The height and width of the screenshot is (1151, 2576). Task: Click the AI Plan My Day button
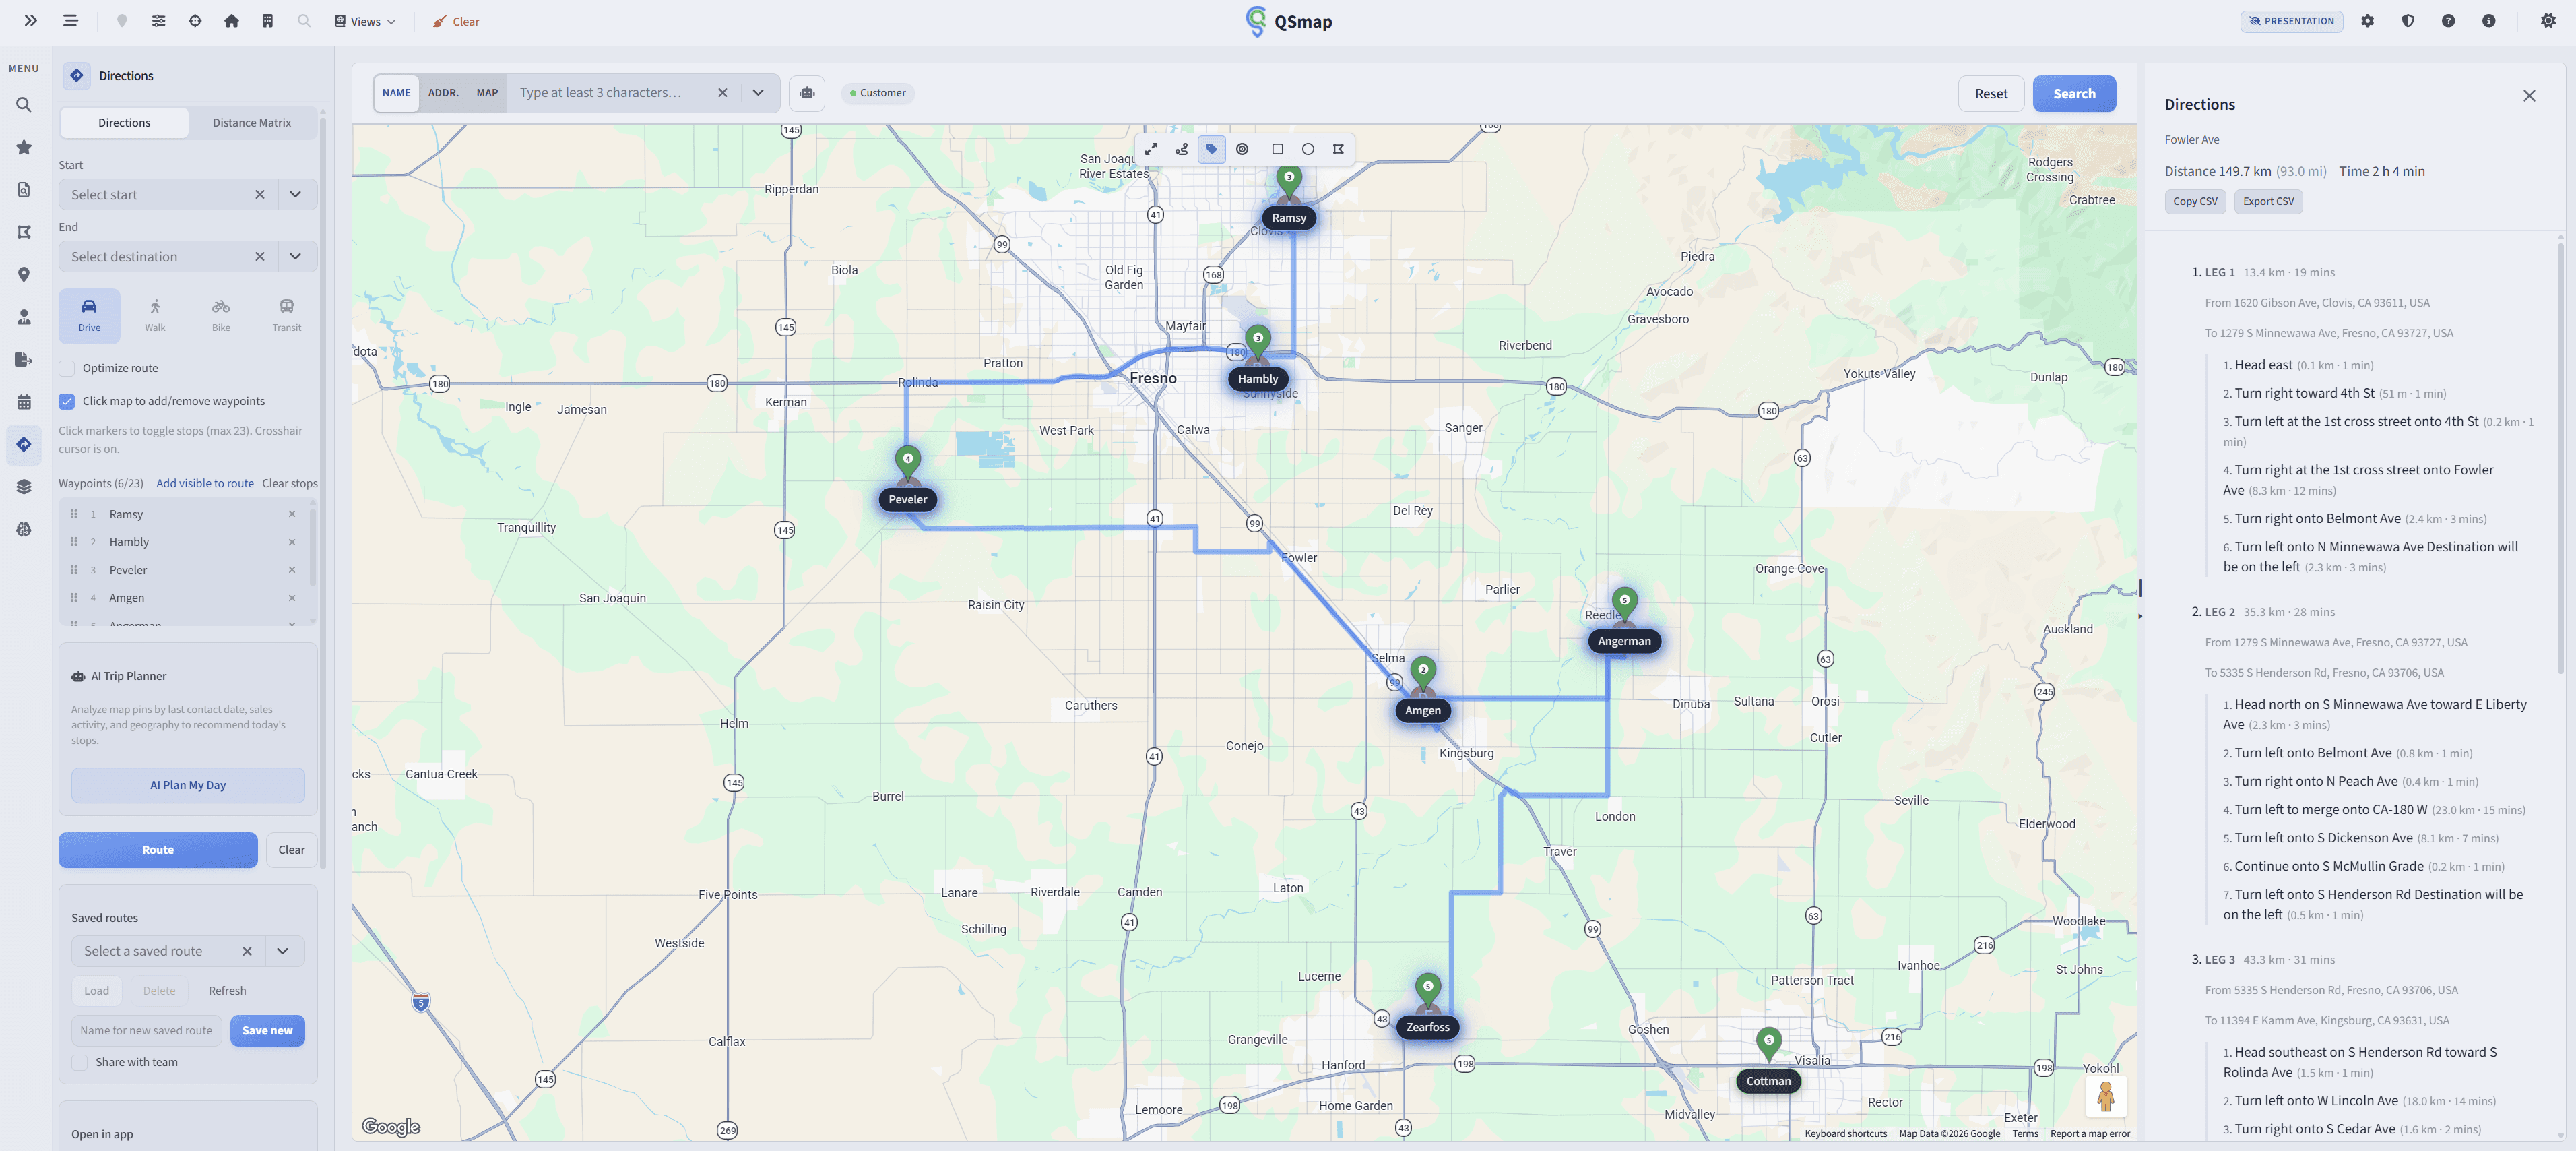(188, 785)
